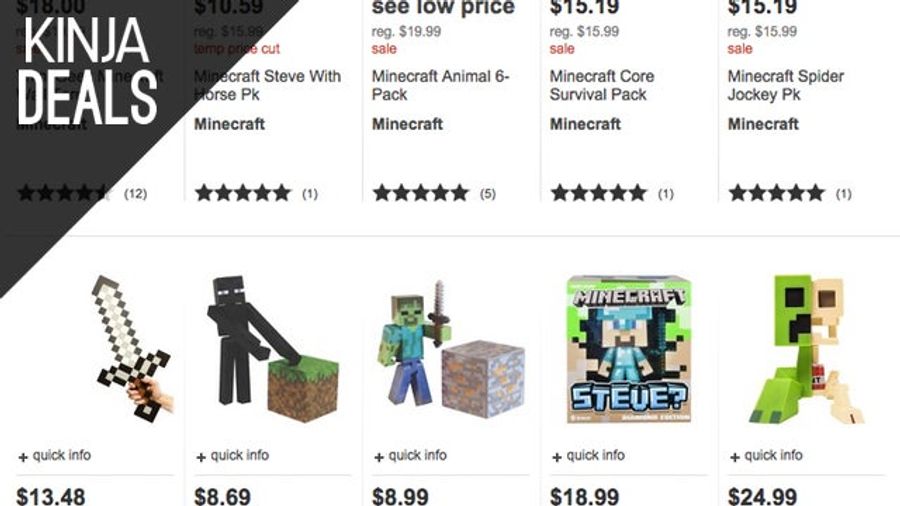The height and width of the screenshot is (506, 900).
Task: Open the Minecraft foam sword product image
Action: (132, 348)
